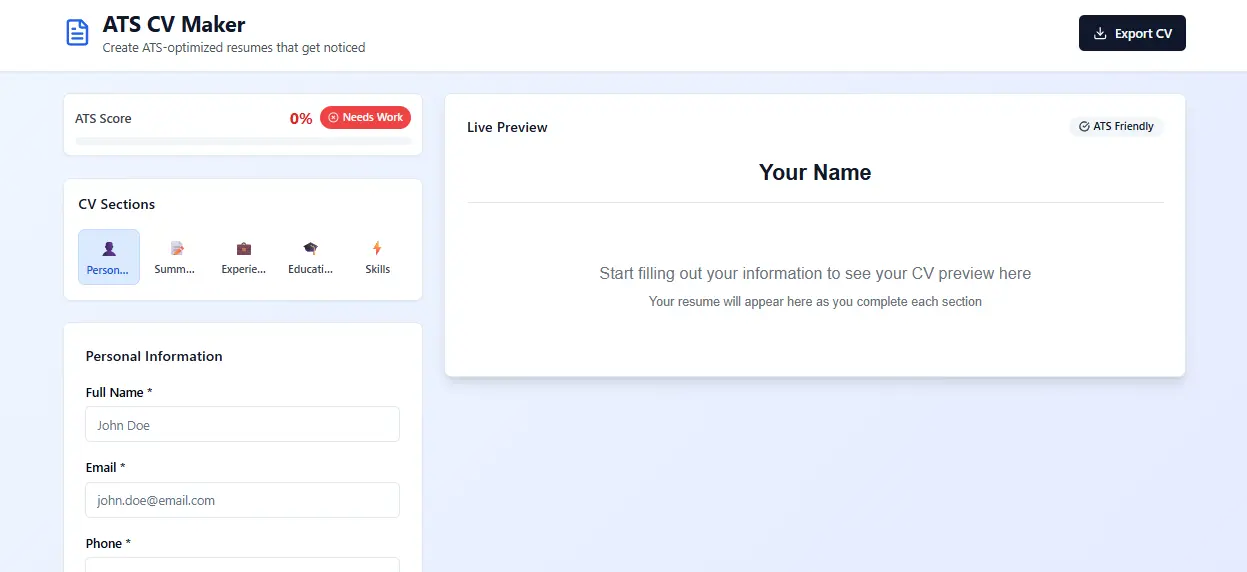Image resolution: width=1247 pixels, height=572 pixels.
Task: Open the Education graduation cap icon
Action: pyautogui.click(x=311, y=248)
